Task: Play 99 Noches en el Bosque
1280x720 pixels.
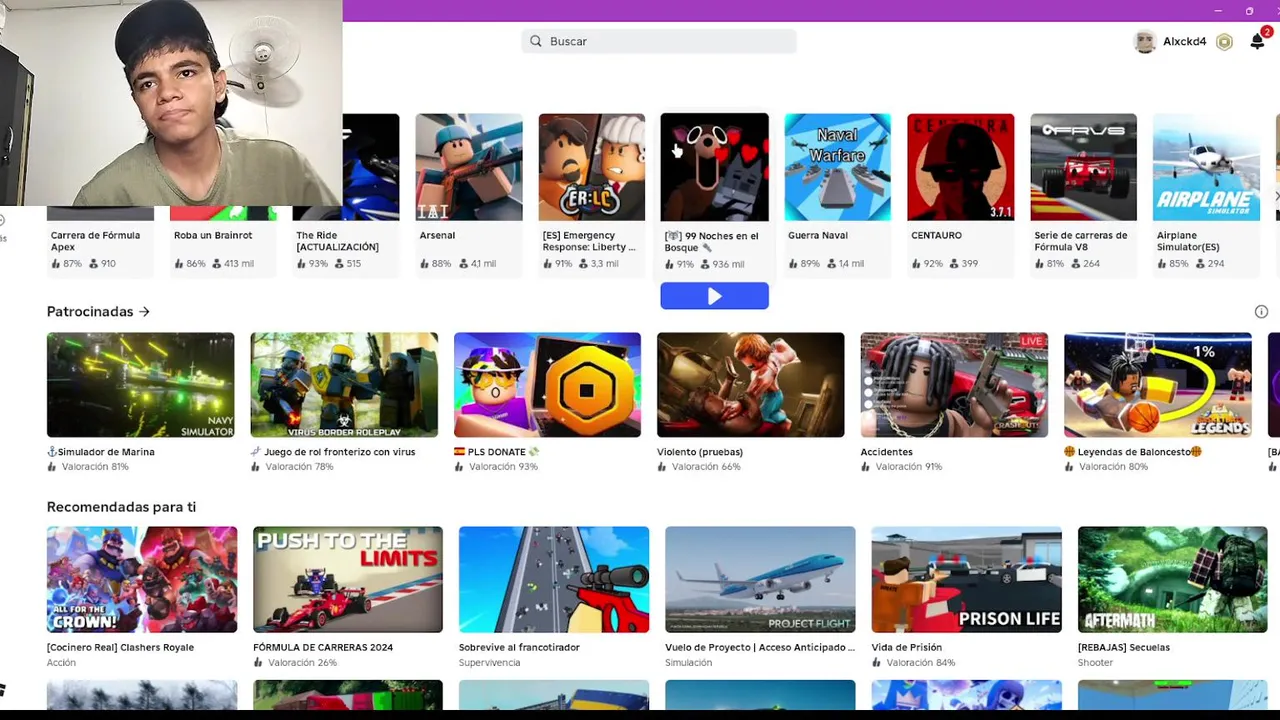Action: tap(714, 296)
